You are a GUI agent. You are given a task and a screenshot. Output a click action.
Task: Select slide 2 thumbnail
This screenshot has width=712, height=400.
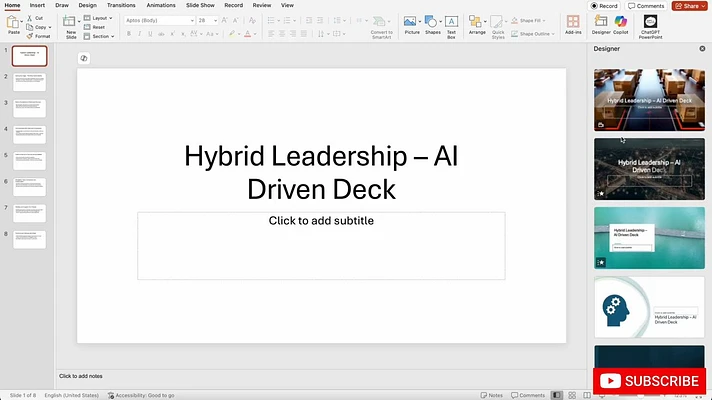[30, 82]
